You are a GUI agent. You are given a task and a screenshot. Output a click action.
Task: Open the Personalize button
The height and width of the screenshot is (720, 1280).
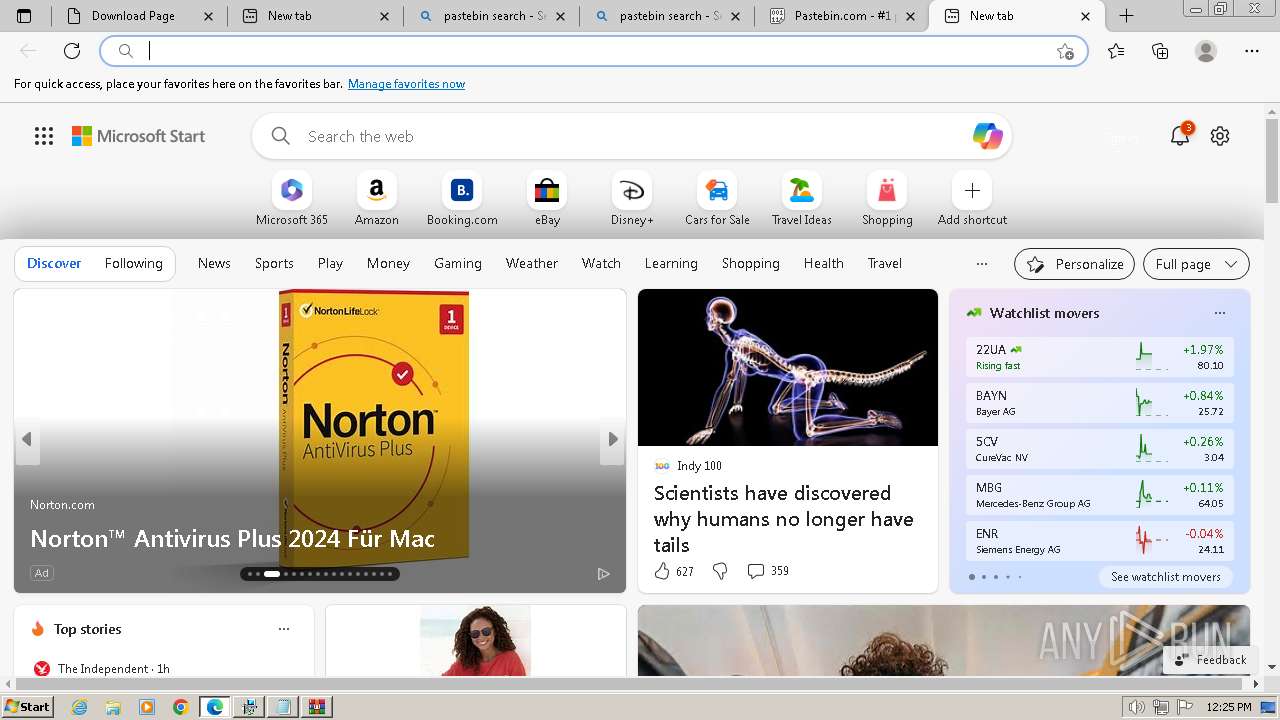(x=1074, y=264)
